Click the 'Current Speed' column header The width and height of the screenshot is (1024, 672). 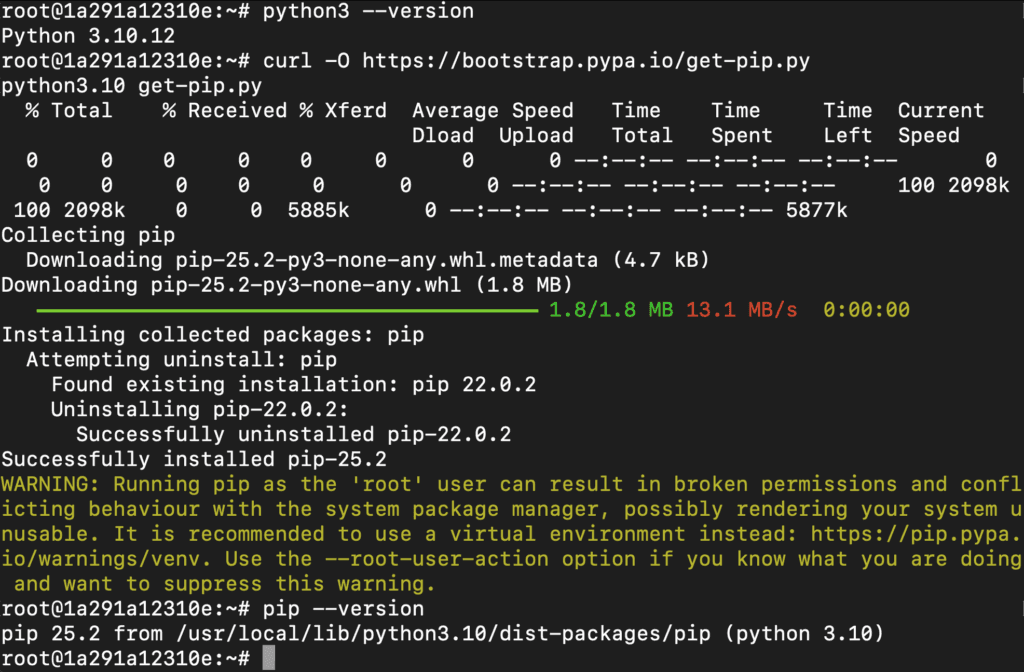point(941,123)
